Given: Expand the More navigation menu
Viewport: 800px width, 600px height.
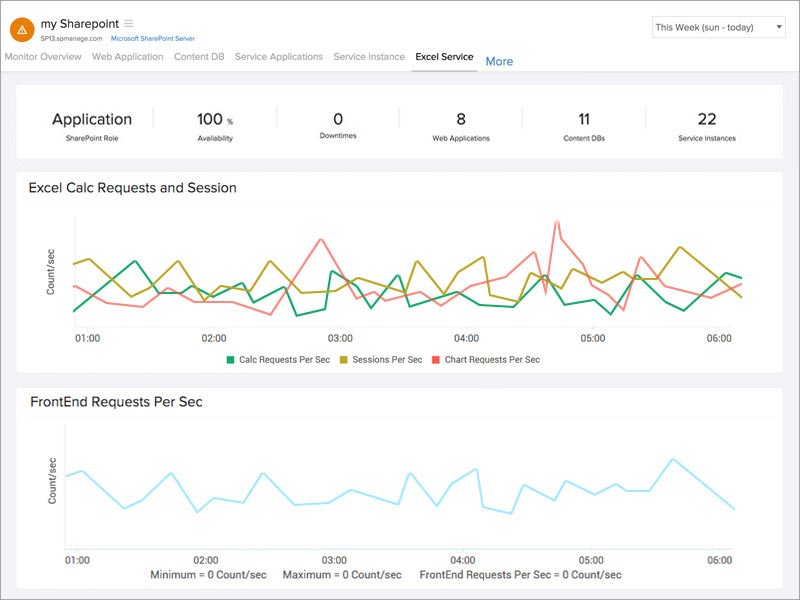Looking at the screenshot, I should click(x=498, y=61).
